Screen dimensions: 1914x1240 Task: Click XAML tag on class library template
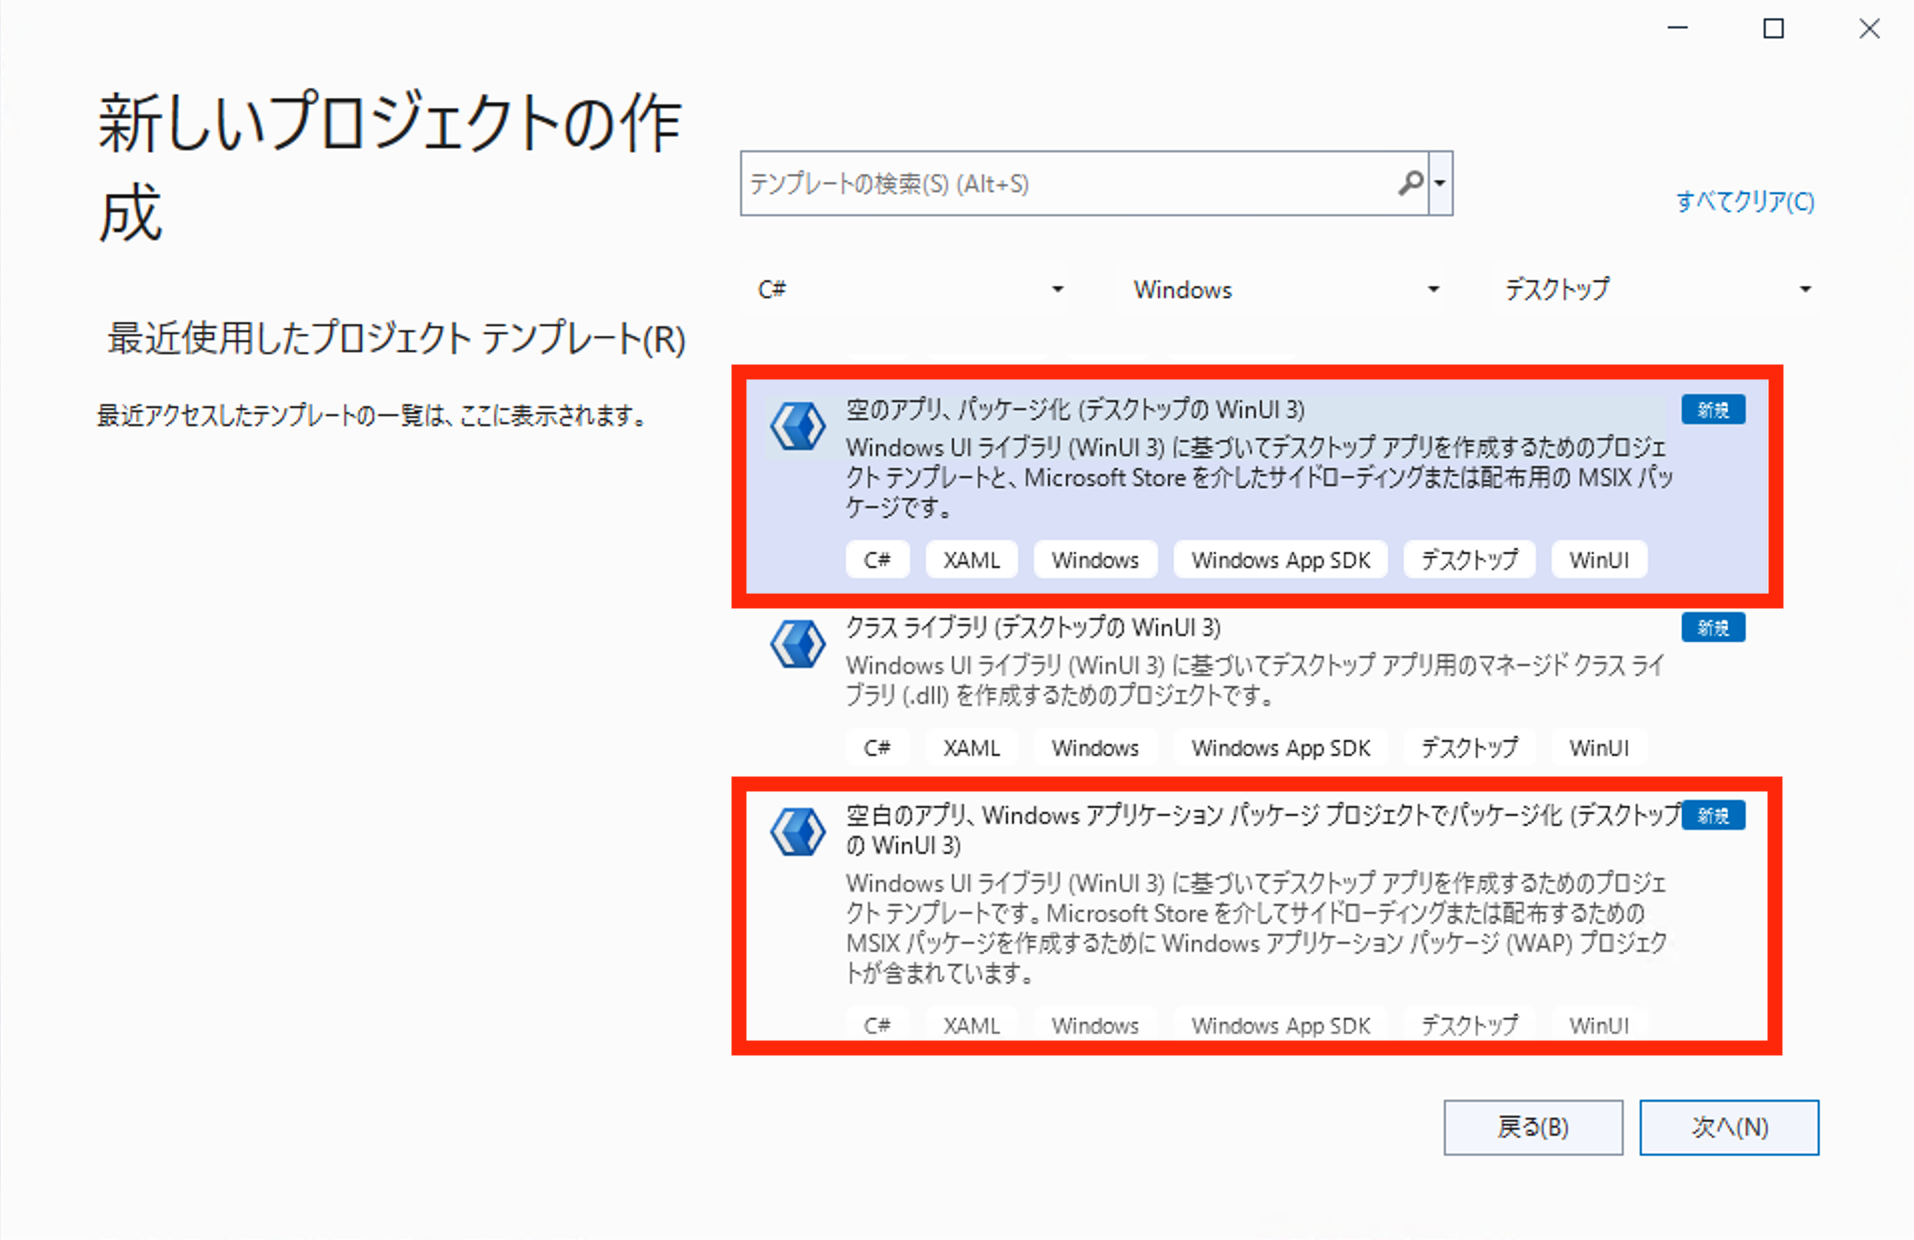click(x=971, y=748)
